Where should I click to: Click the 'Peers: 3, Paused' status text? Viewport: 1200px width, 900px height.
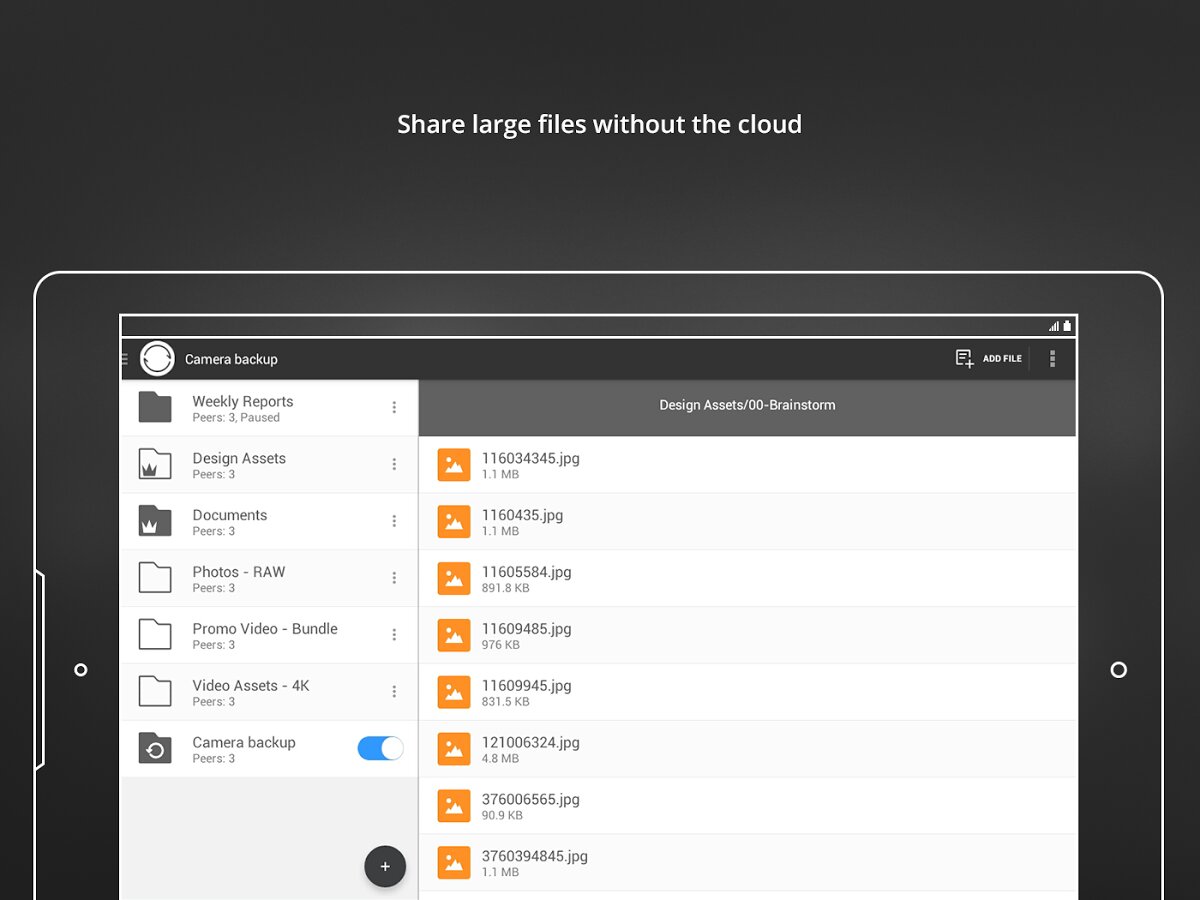click(x=236, y=418)
